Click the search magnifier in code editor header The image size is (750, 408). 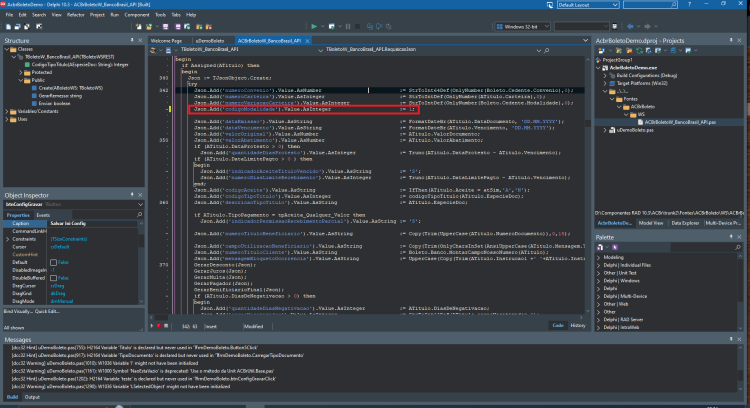coord(546,50)
